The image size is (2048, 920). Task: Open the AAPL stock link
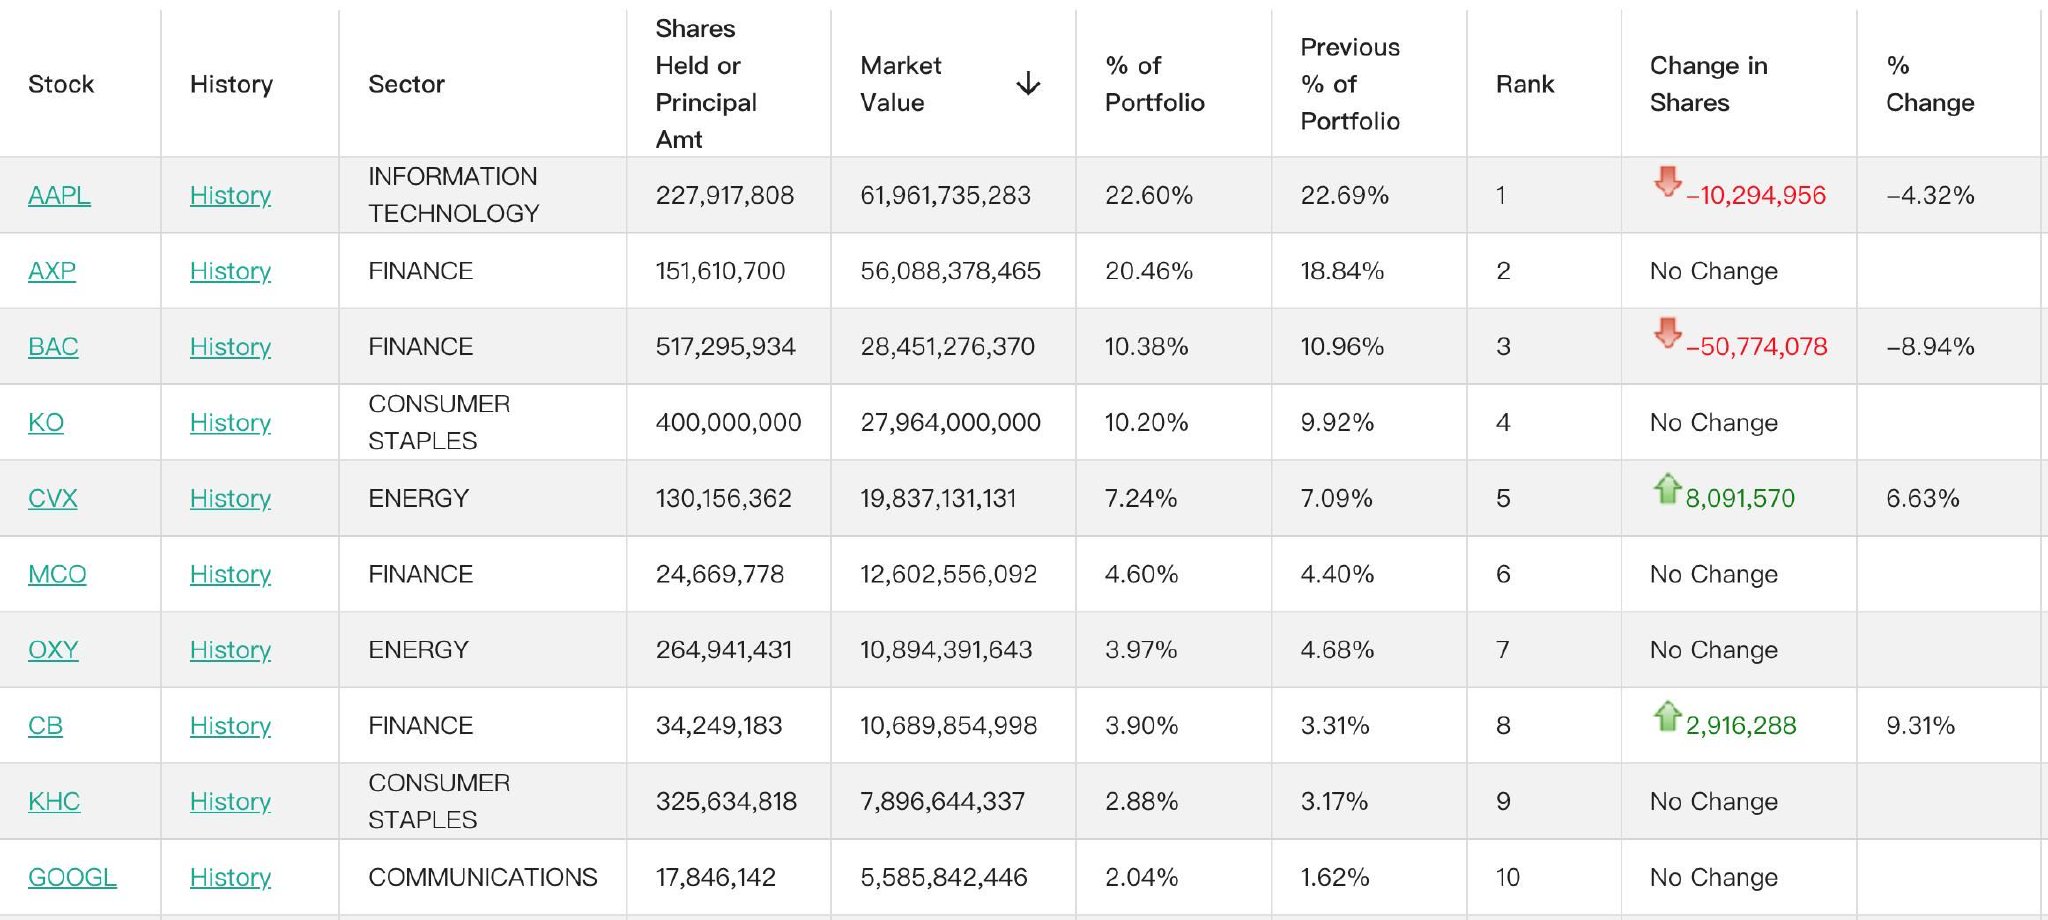59,195
